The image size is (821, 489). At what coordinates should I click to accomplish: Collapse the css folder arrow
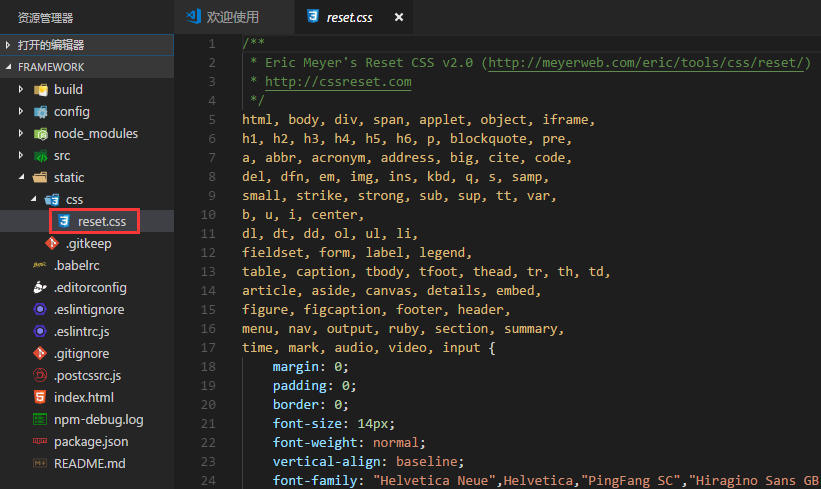(34, 199)
